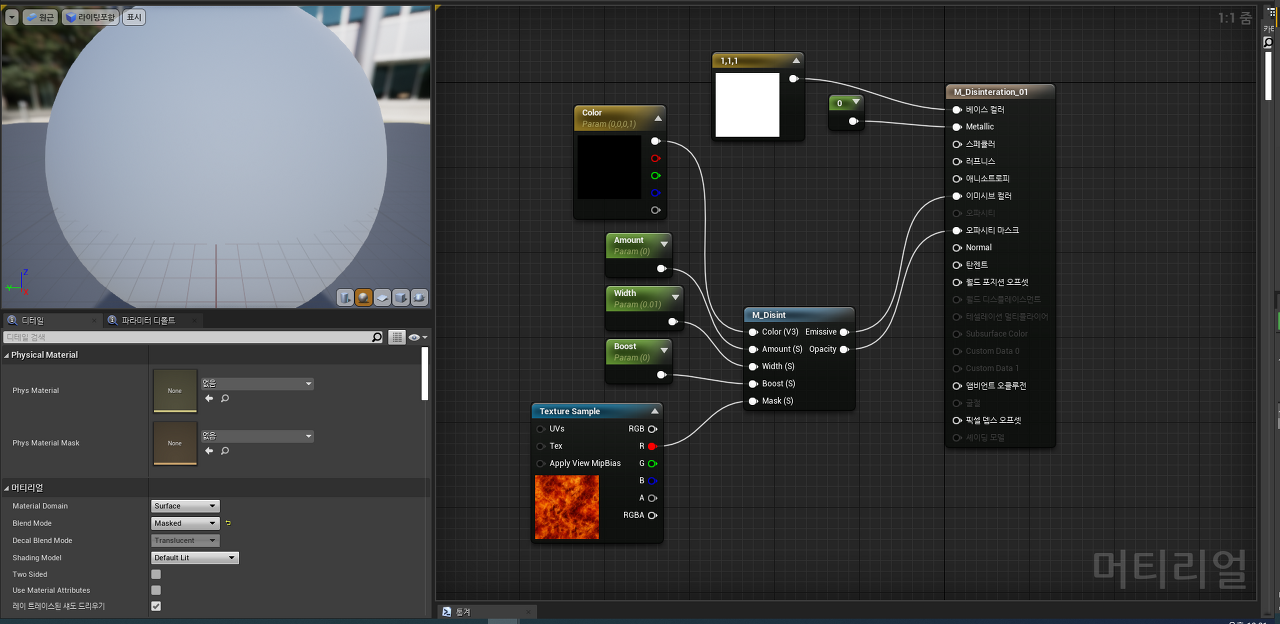The width and height of the screenshot is (1280, 624).
Task: Uncheck the 레이 트레이스된 섀도 드리우기 checkbox
Action: tap(155, 606)
